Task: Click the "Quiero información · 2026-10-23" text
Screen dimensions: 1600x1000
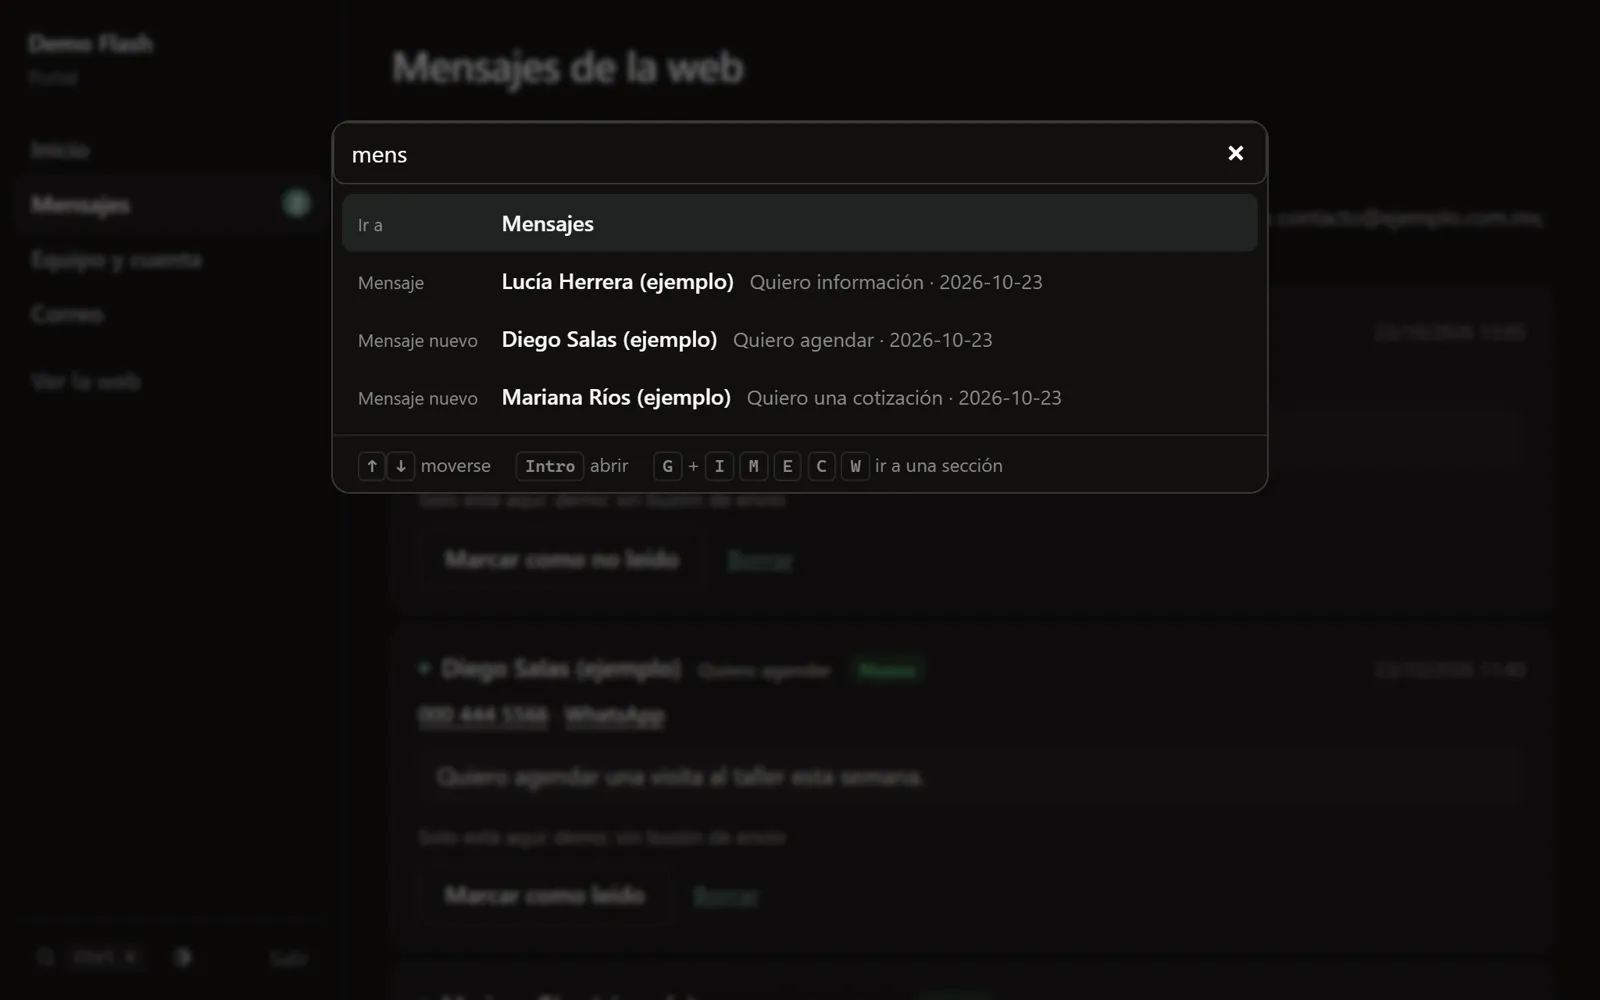Action: (896, 283)
